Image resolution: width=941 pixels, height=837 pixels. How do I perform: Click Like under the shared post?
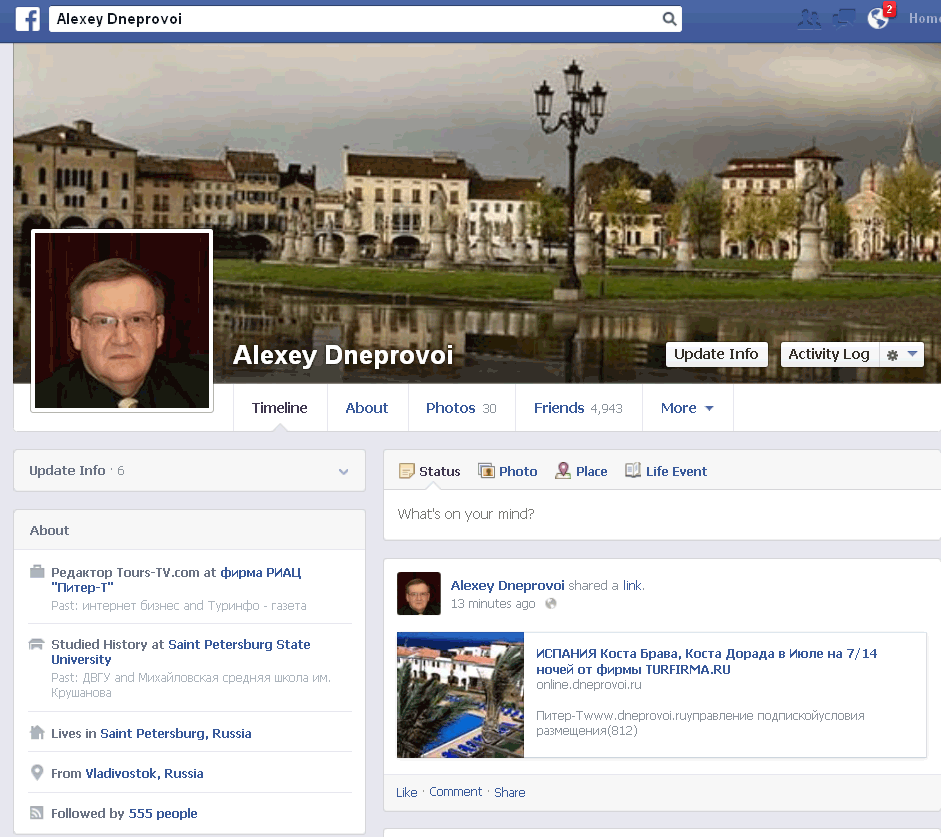[x=407, y=792]
